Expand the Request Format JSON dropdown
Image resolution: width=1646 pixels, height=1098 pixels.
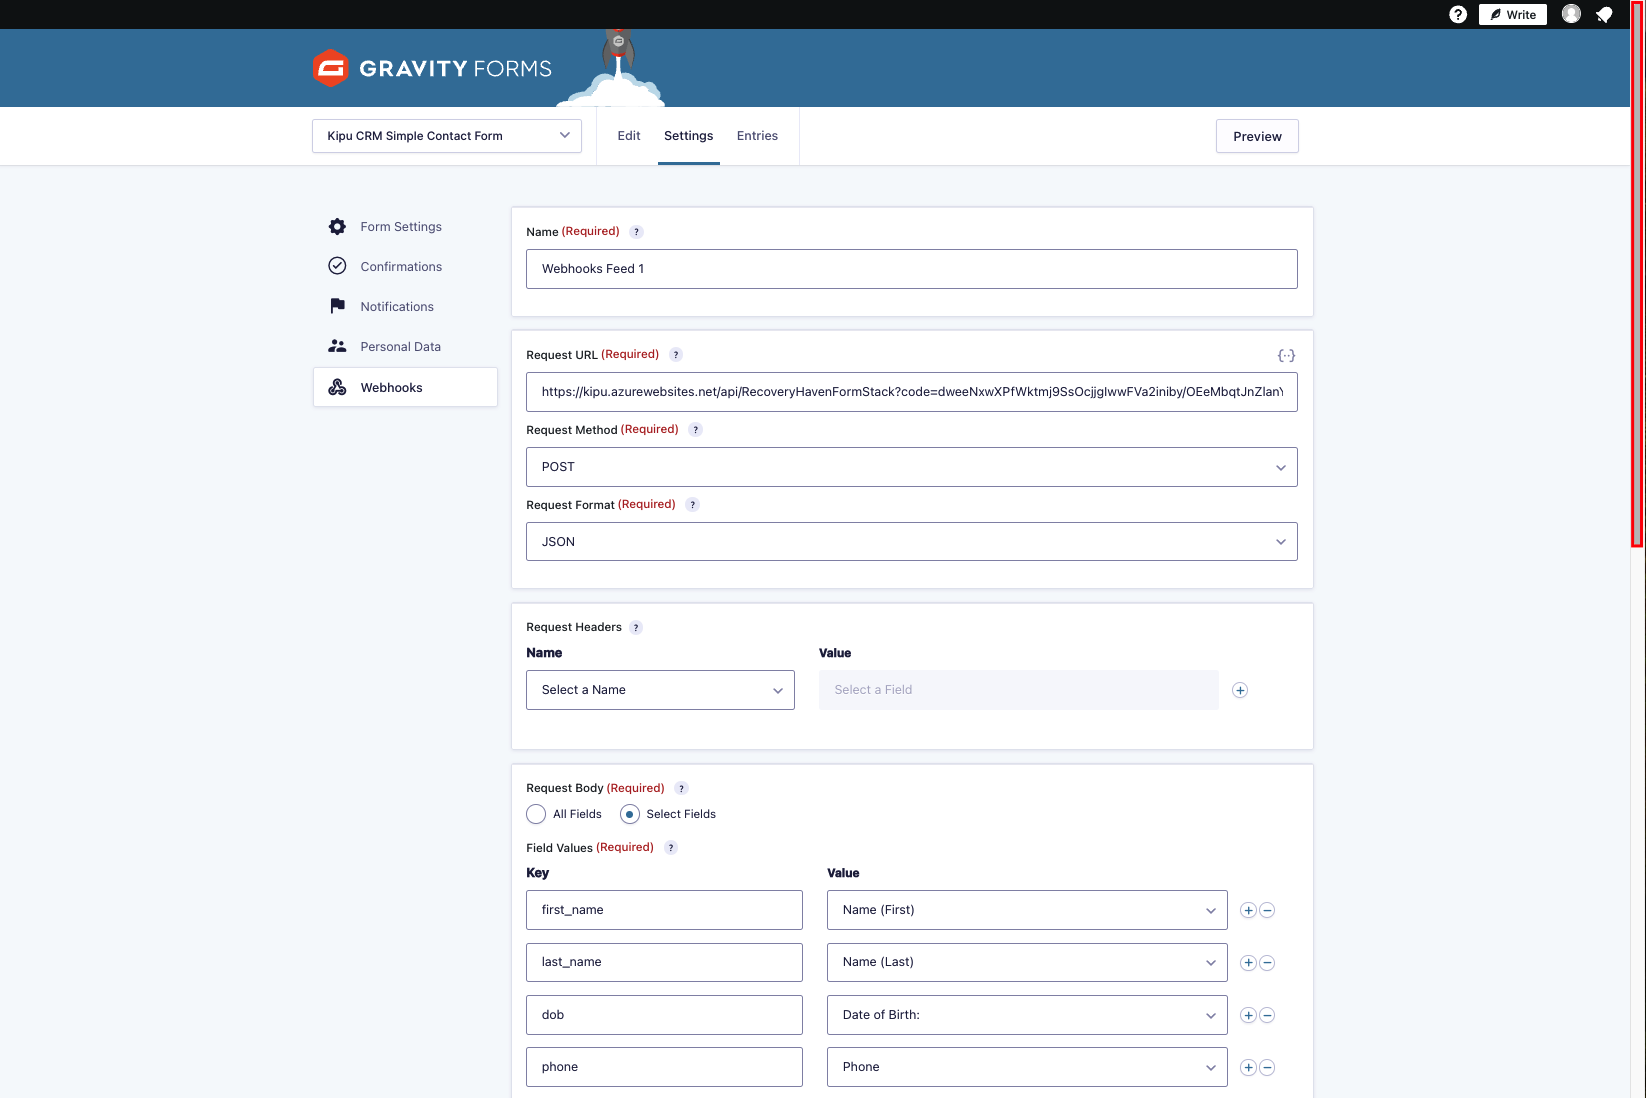point(911,542)
